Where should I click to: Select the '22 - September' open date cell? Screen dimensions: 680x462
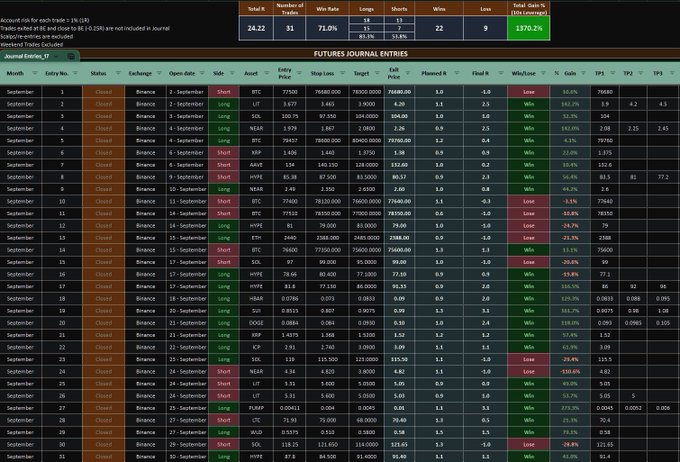point(187,347)
